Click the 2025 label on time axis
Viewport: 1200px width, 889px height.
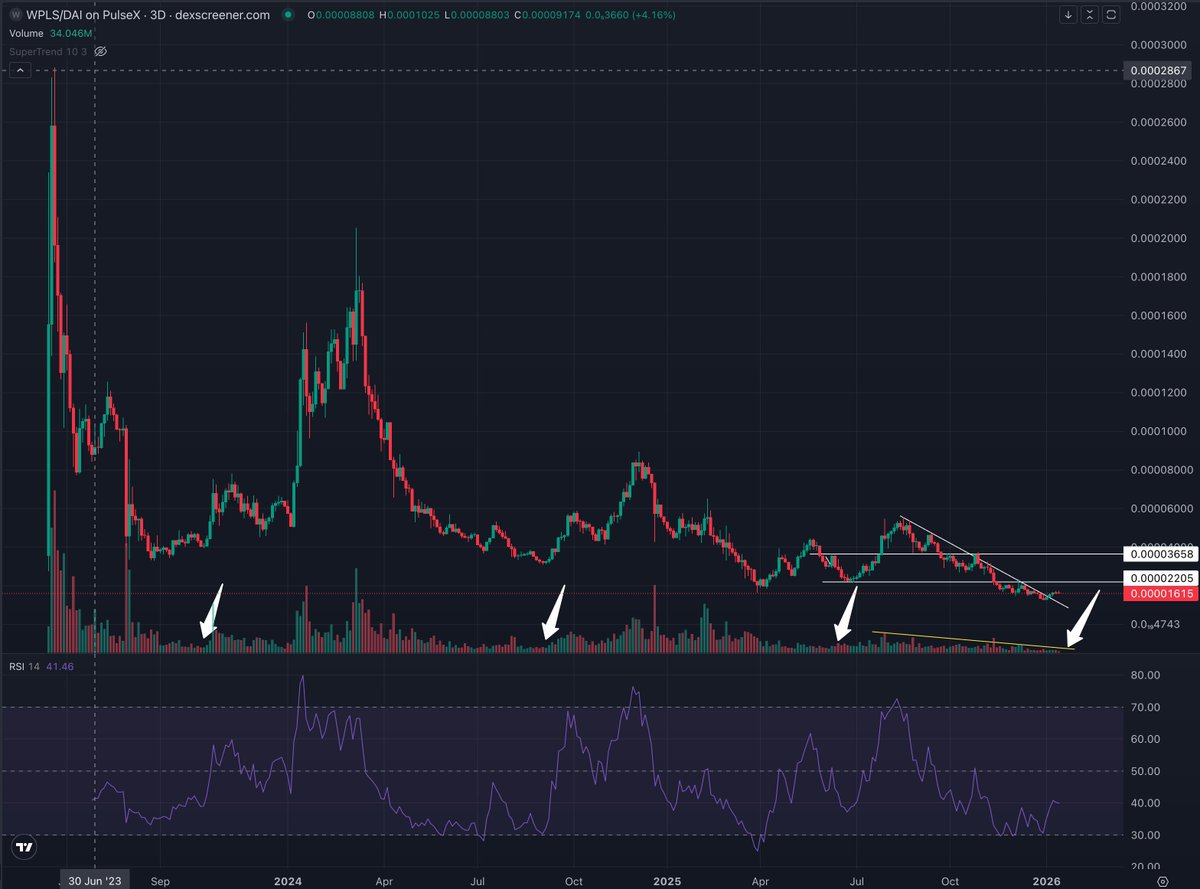tap(666, 881)
